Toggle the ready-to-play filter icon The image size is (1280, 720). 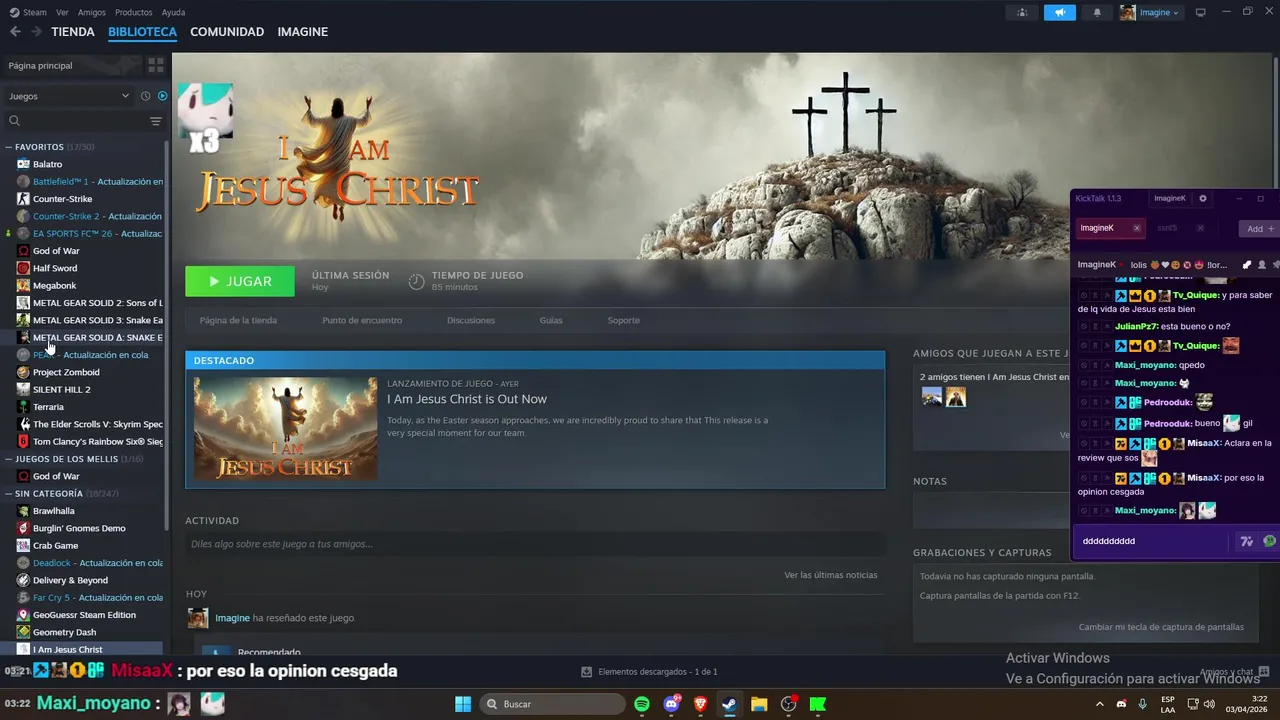pyautogui.click(x=162, y=96)
